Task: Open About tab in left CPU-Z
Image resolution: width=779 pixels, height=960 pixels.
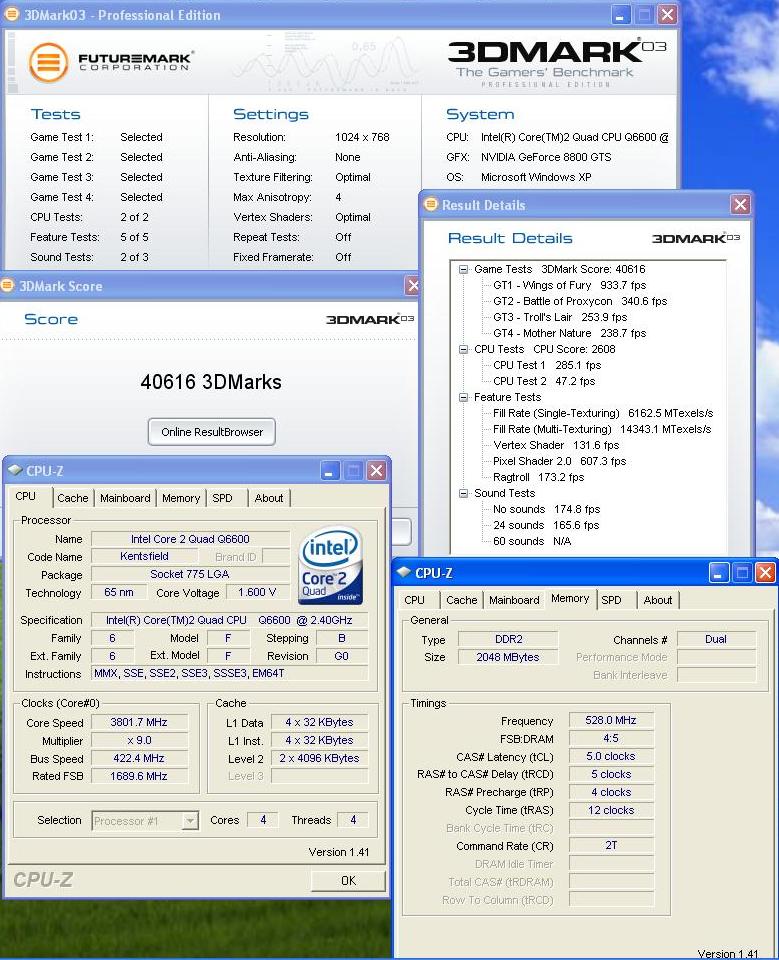Action: tap(268, 498)
